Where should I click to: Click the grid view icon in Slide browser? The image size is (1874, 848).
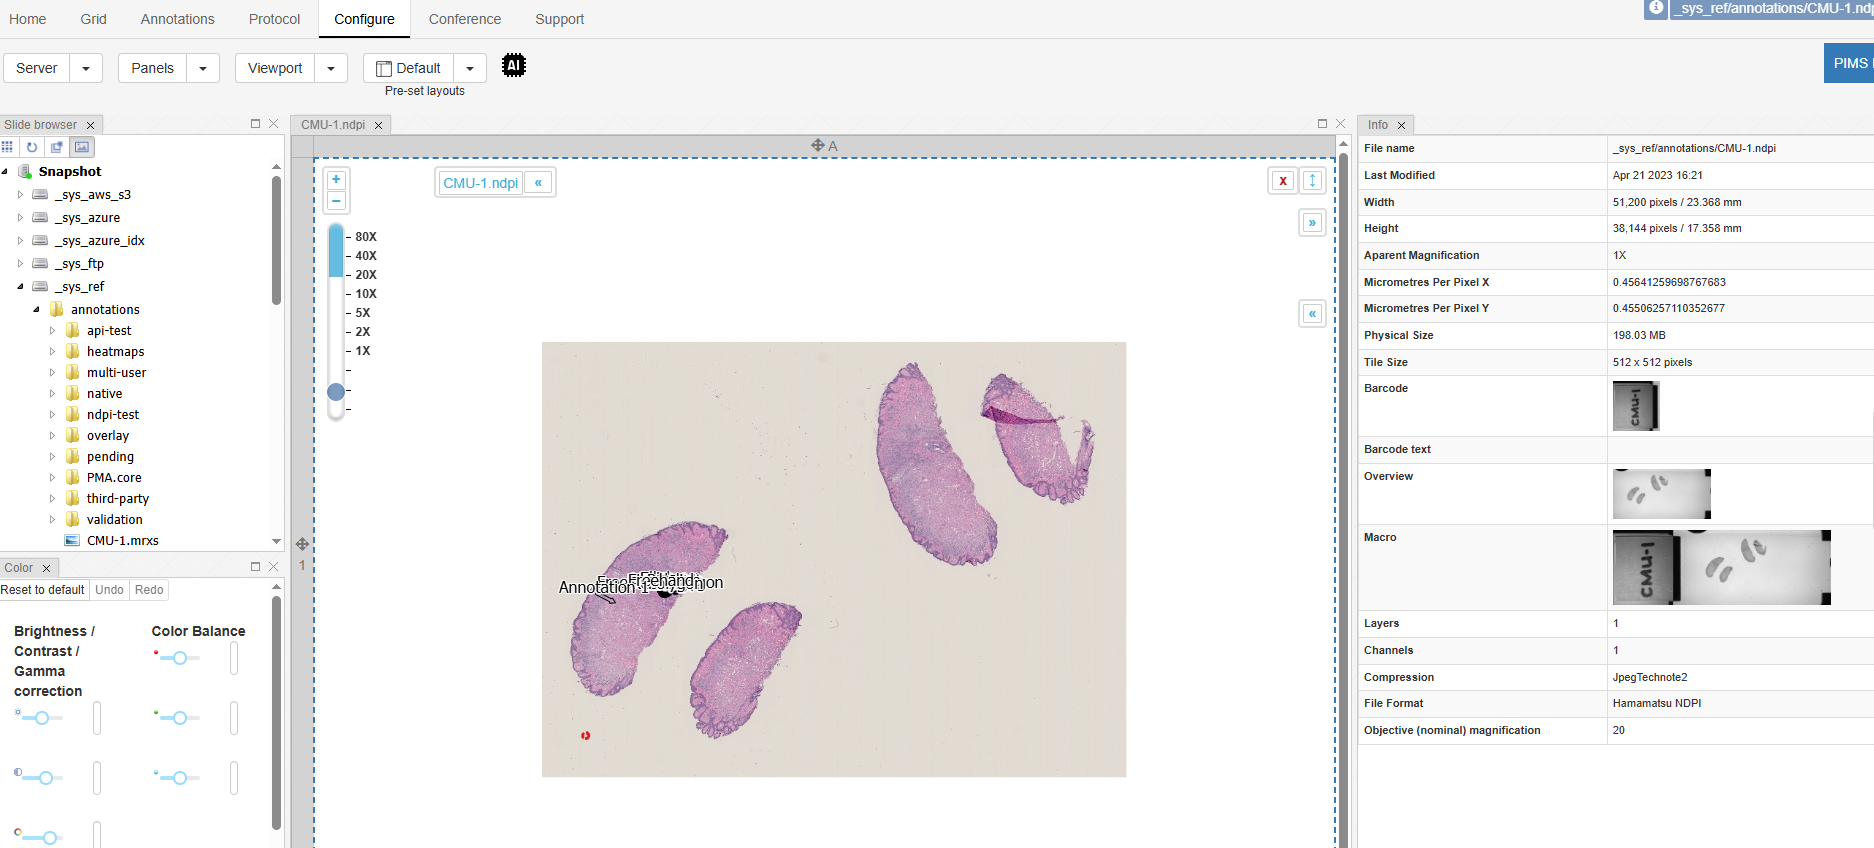point(8,147)
